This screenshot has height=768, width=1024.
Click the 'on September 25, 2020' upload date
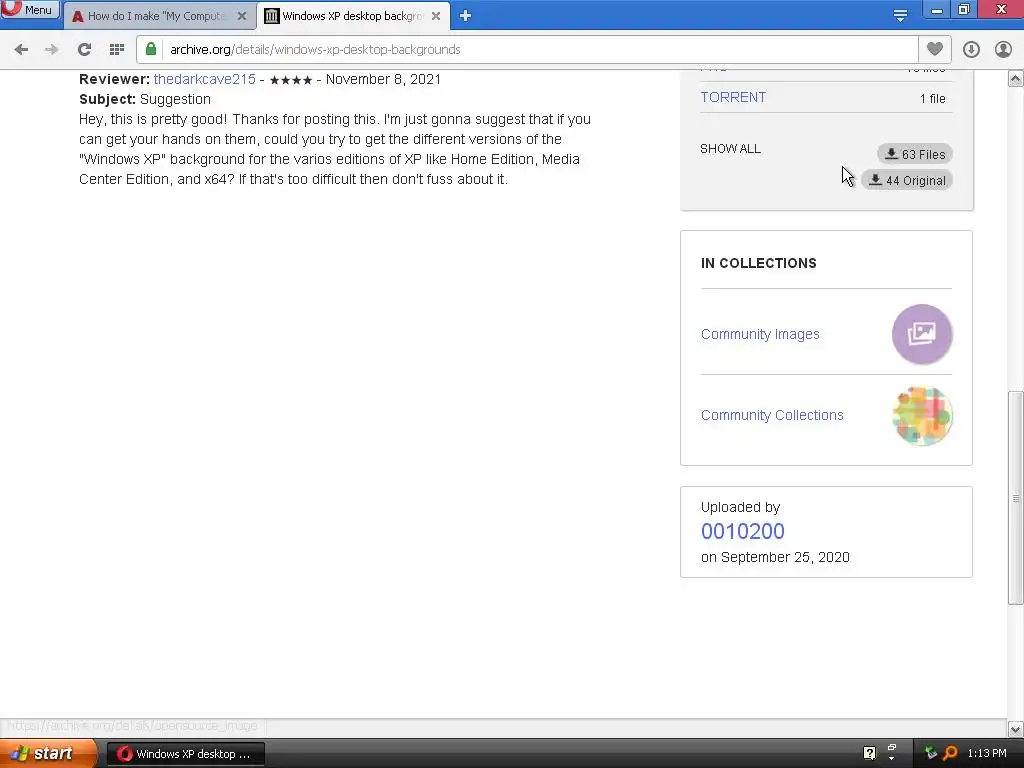(x=775, y=557)
